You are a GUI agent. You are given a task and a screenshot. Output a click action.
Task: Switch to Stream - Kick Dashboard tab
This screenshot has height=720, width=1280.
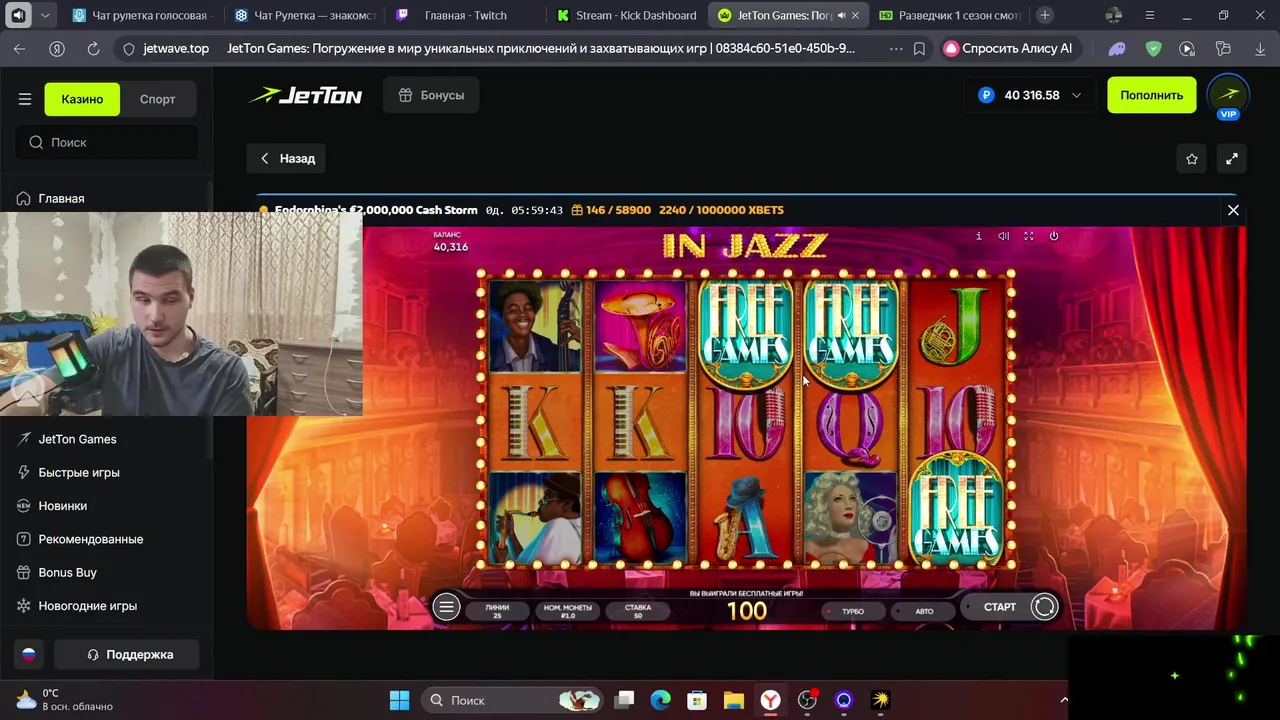627,15
